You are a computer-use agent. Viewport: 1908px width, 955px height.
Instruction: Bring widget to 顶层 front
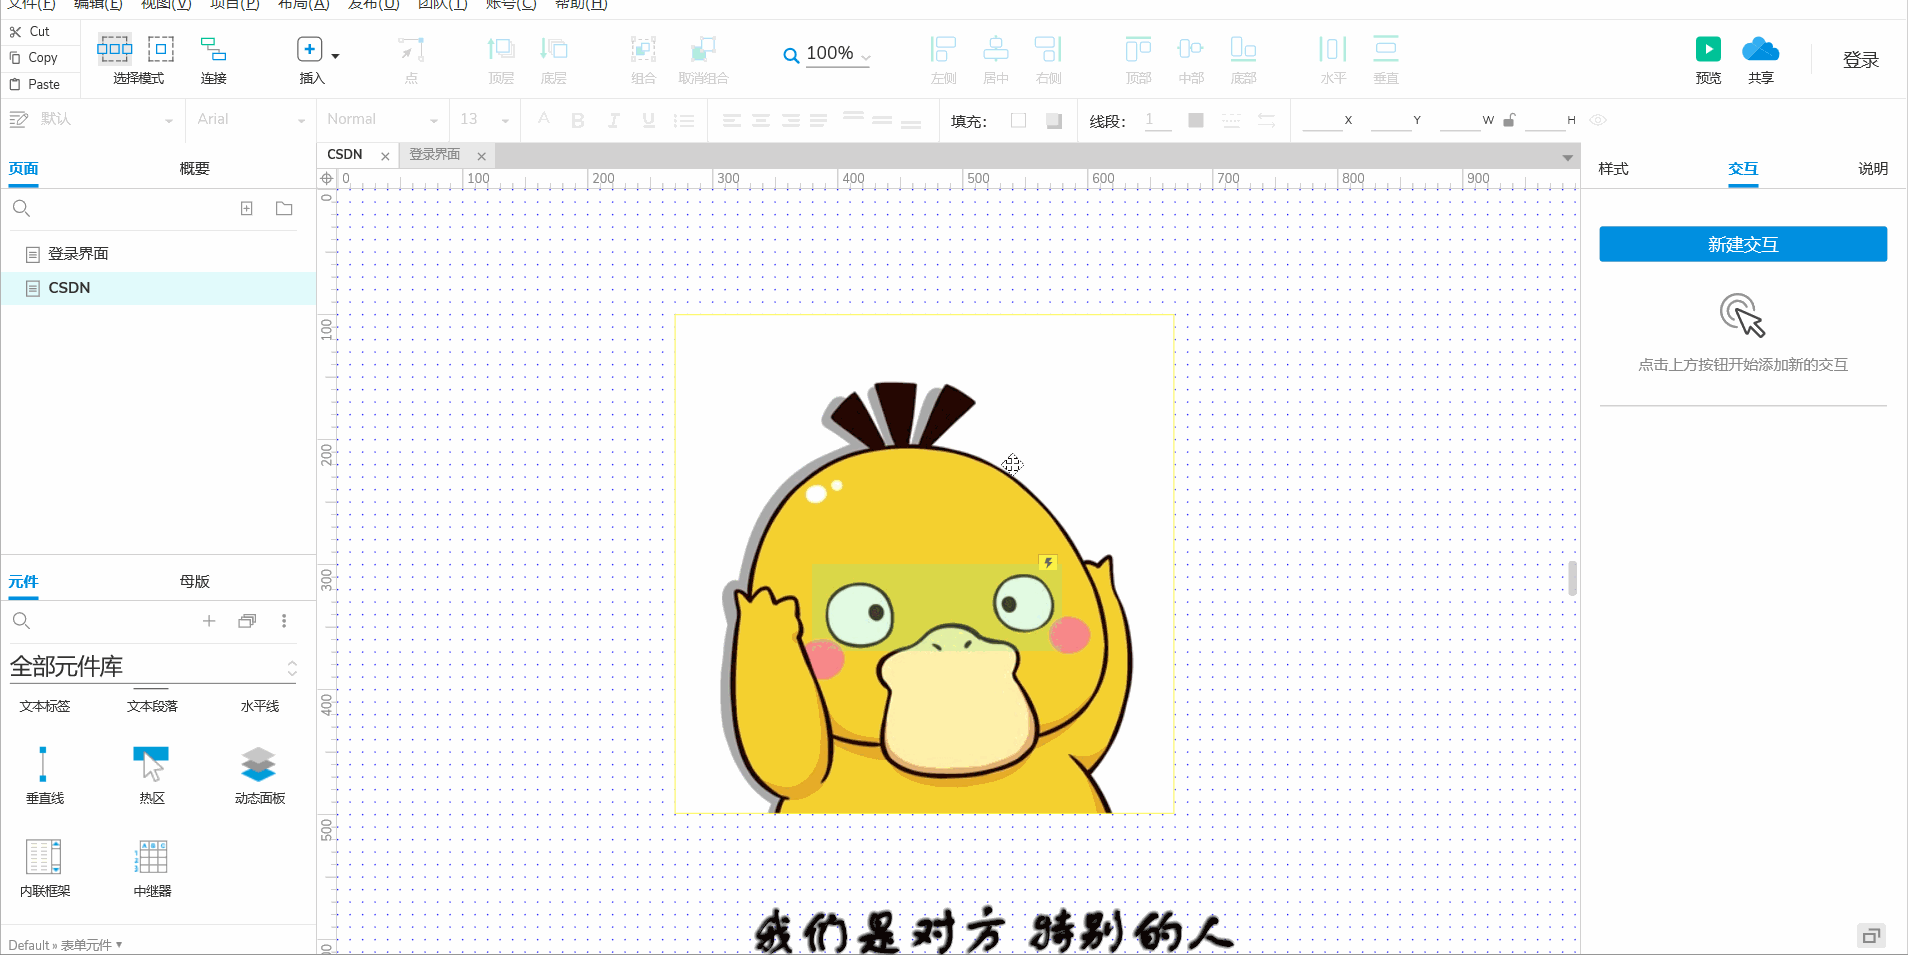click(501, 59)
